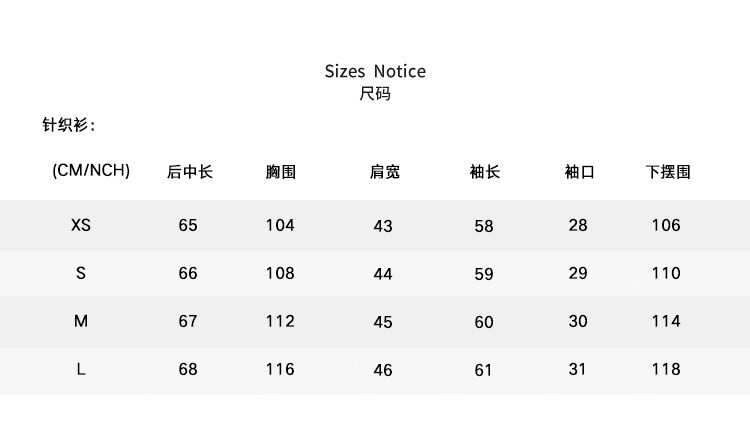The width and height of the screenshot is (750, 439).
Task: Select the L hem value 118
Action: [x=666, y=369]
